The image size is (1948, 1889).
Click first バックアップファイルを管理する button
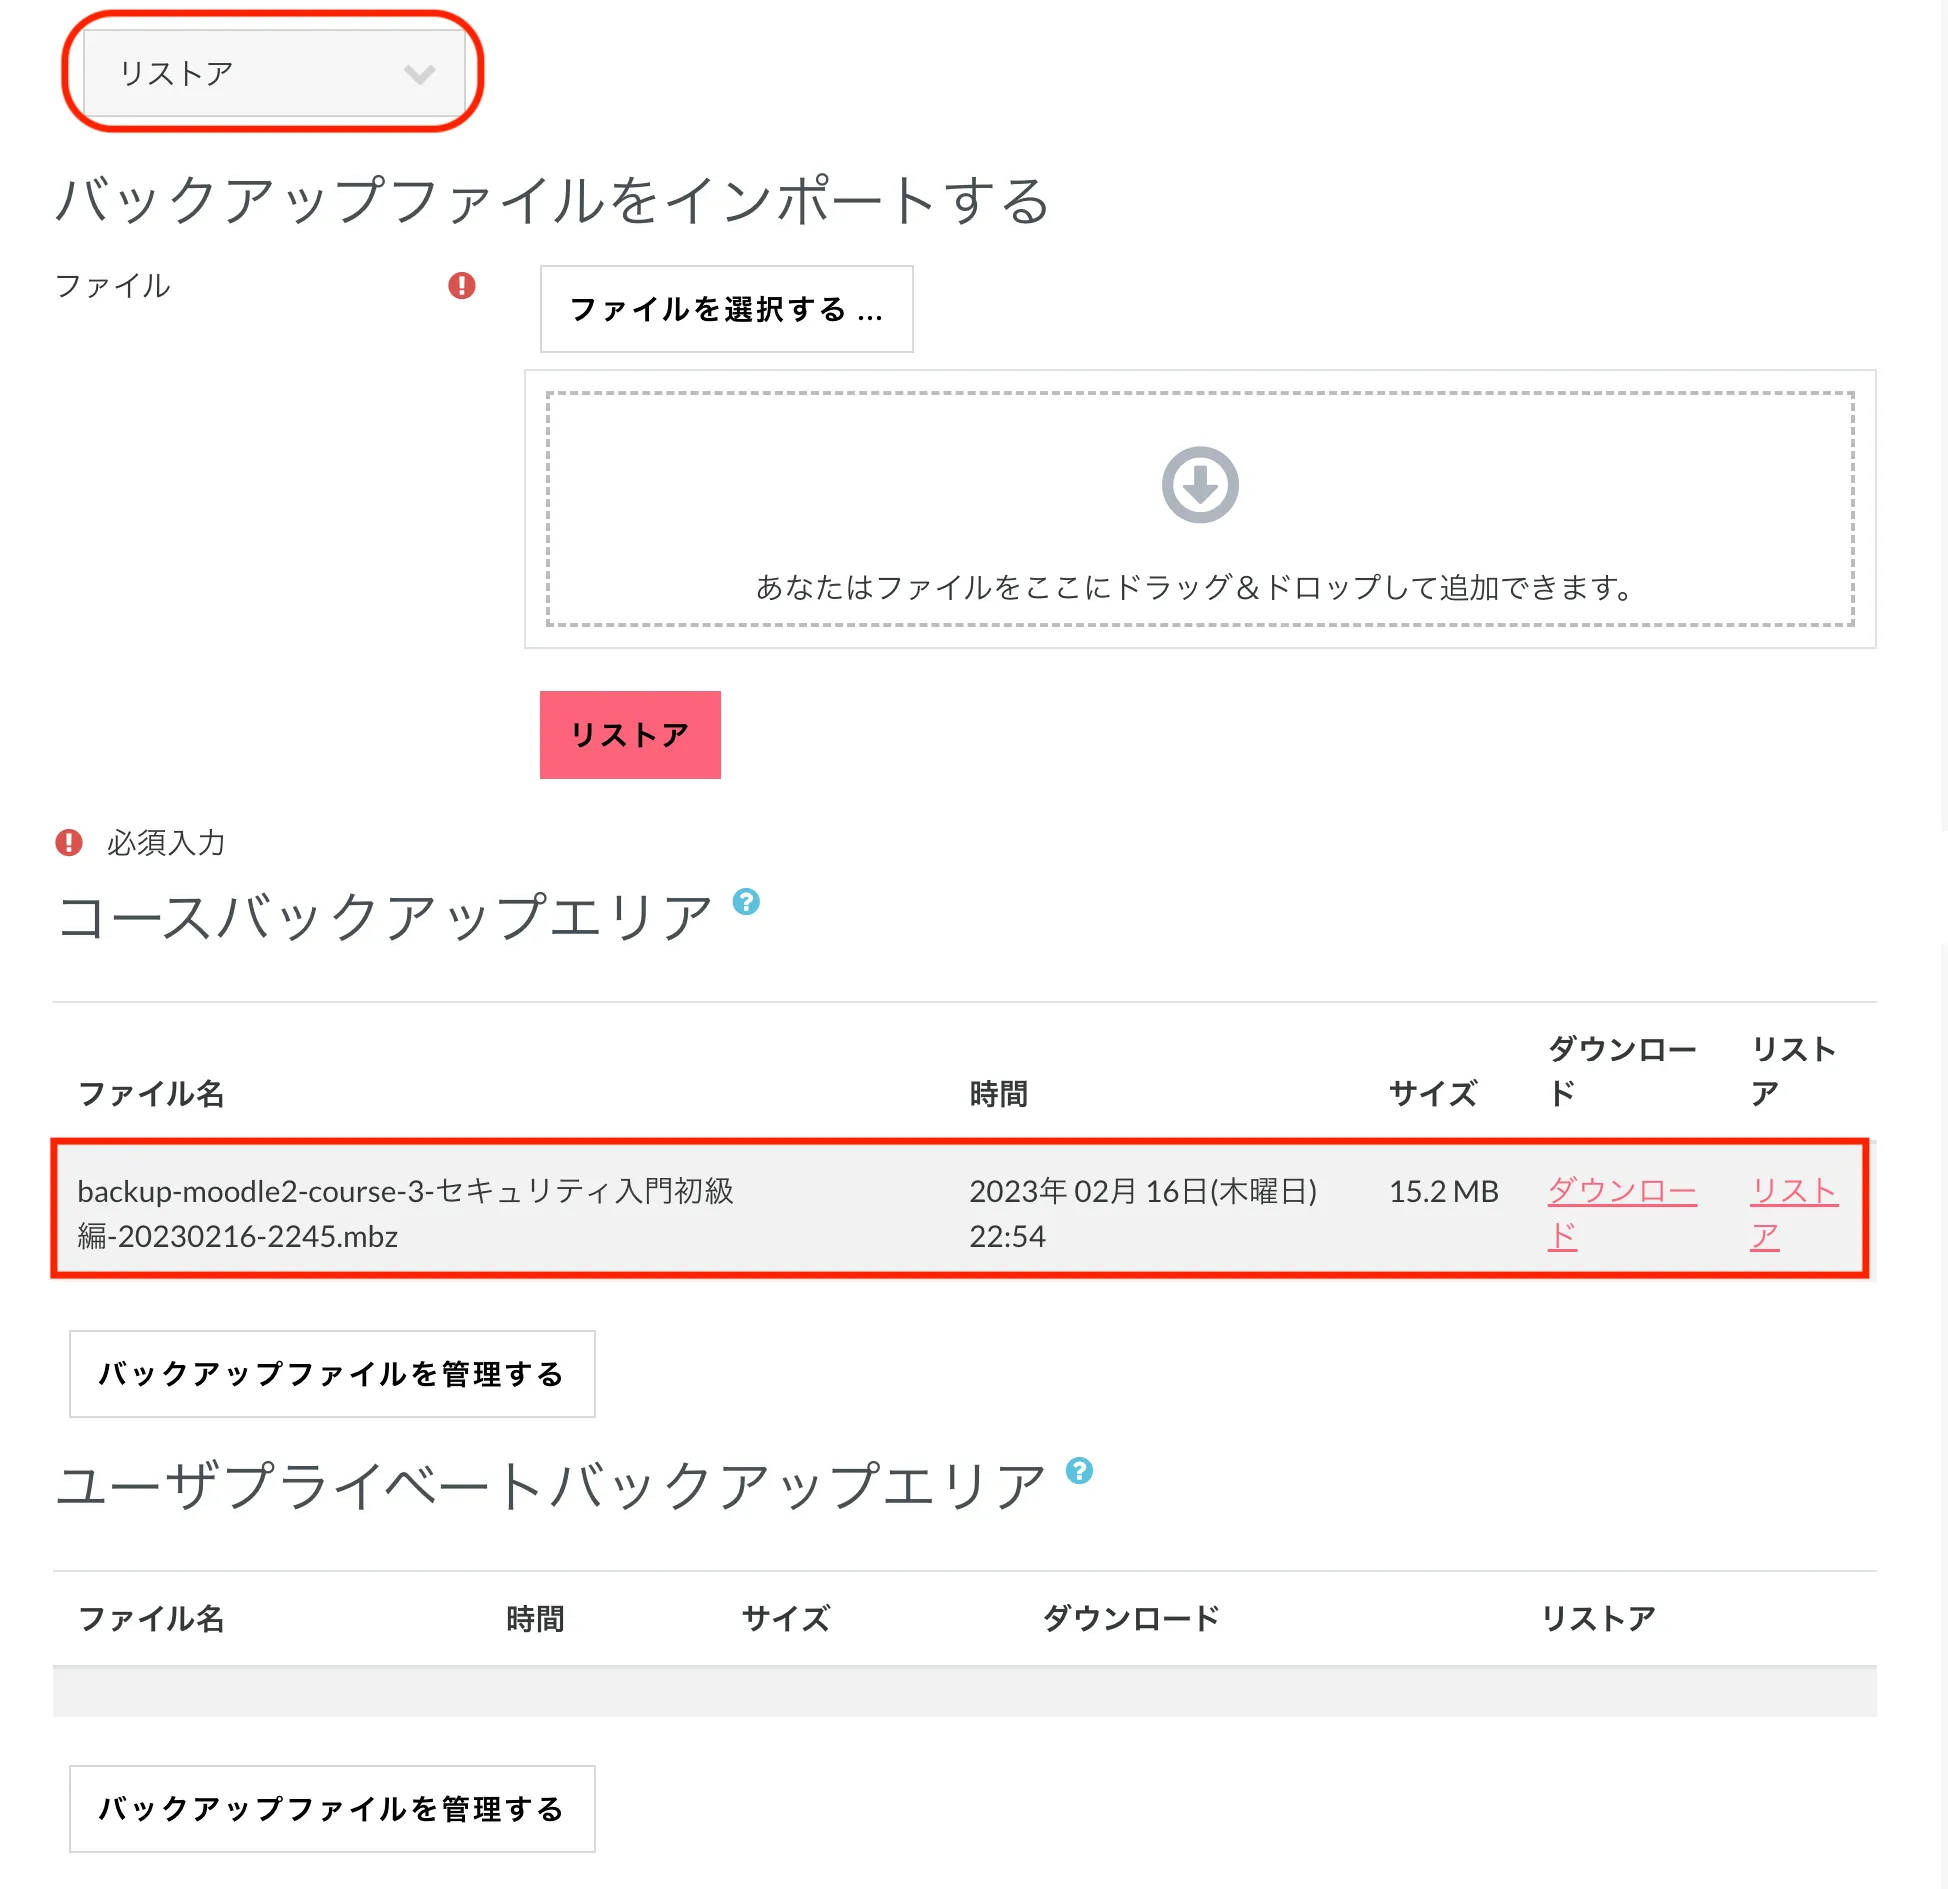click(332, 1374)
